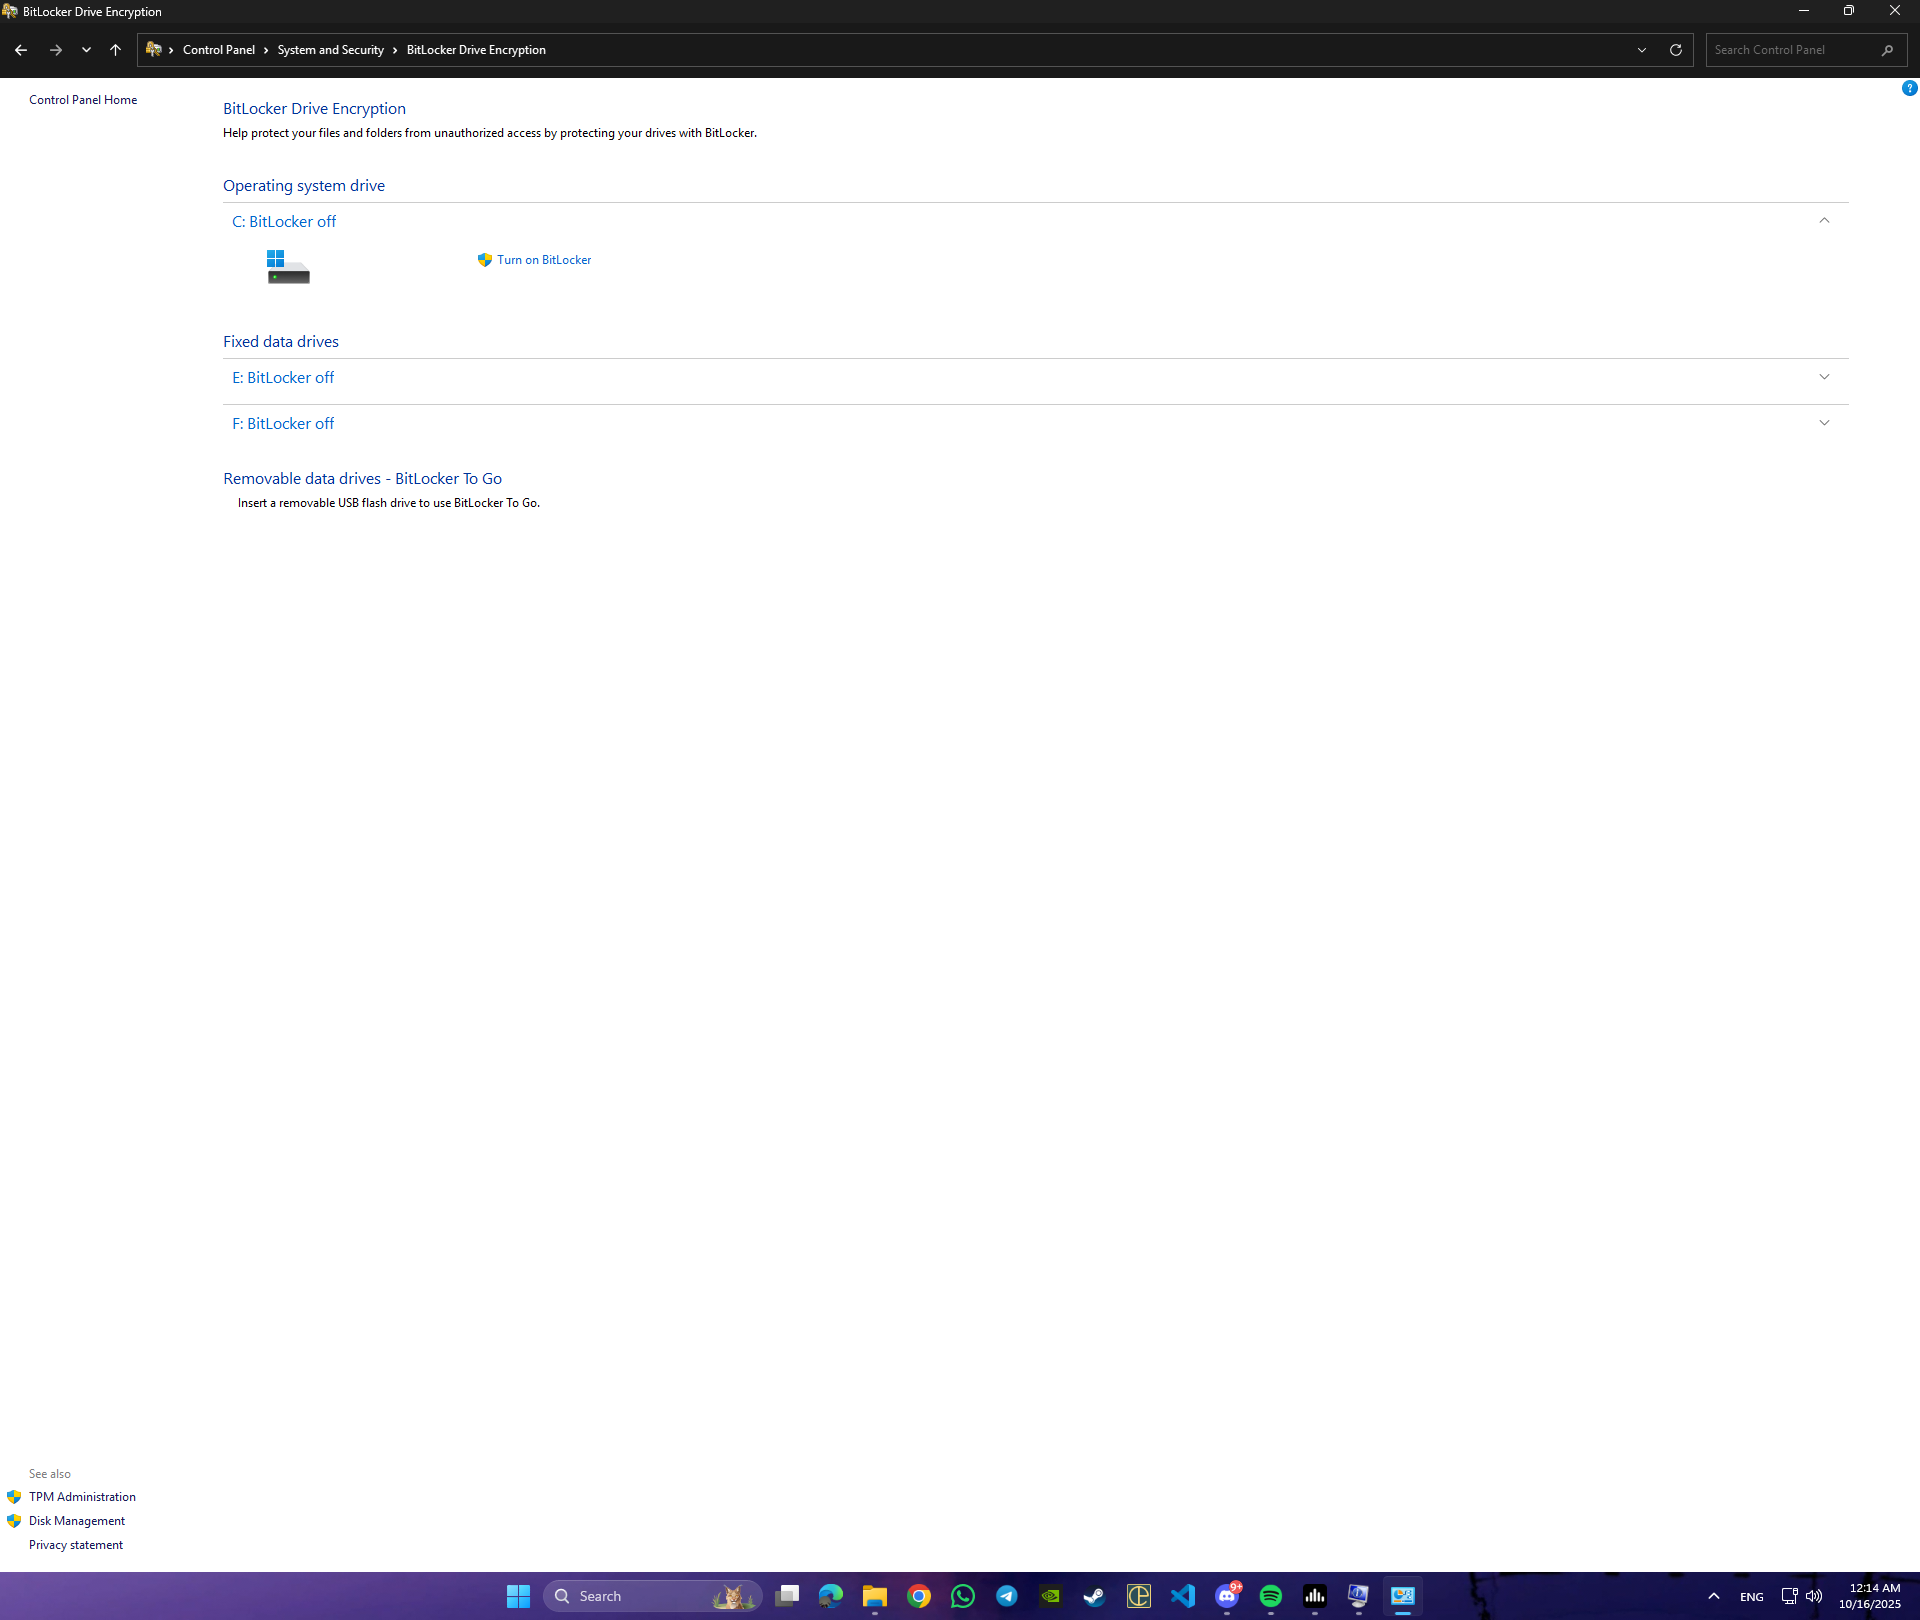1920x1620 pixels.
Task: Open the recent locations dropdown arrow
Action: click(86, 50)
